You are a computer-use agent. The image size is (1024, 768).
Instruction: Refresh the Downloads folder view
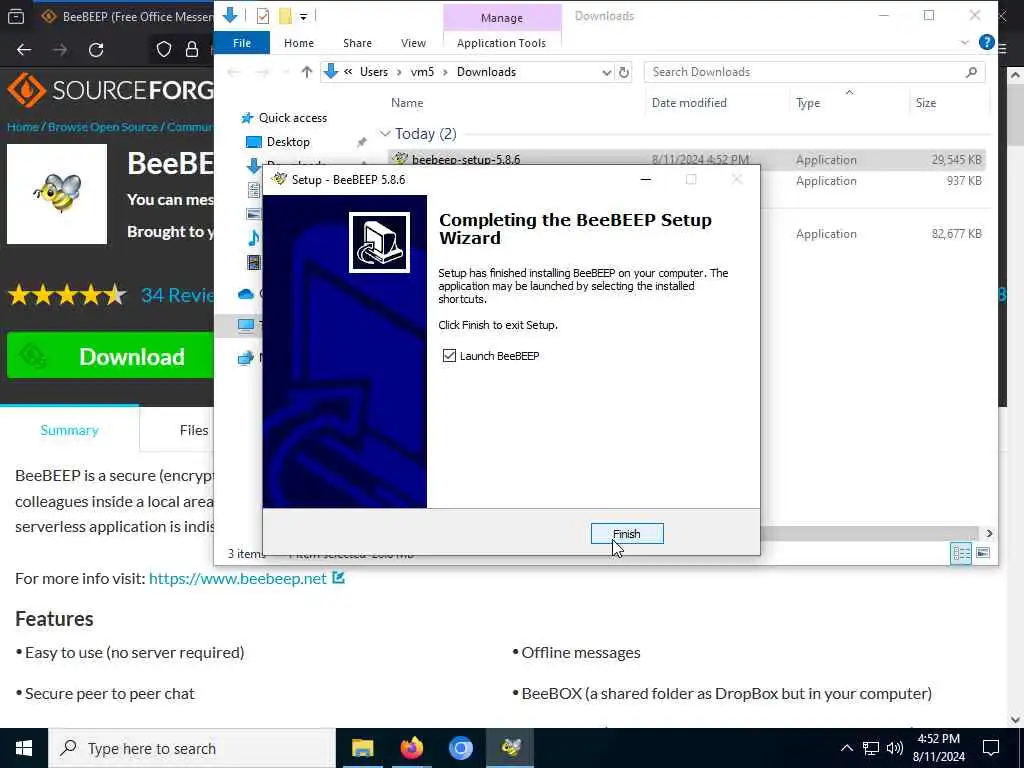[624, 72]
